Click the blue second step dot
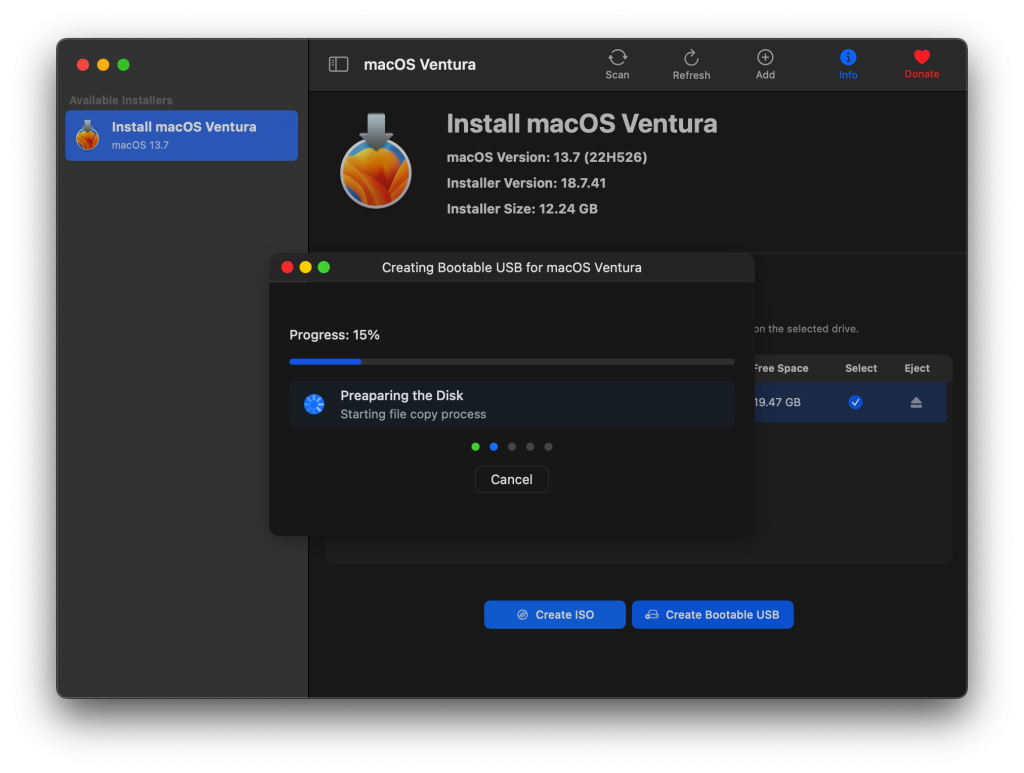 point(494,447)
